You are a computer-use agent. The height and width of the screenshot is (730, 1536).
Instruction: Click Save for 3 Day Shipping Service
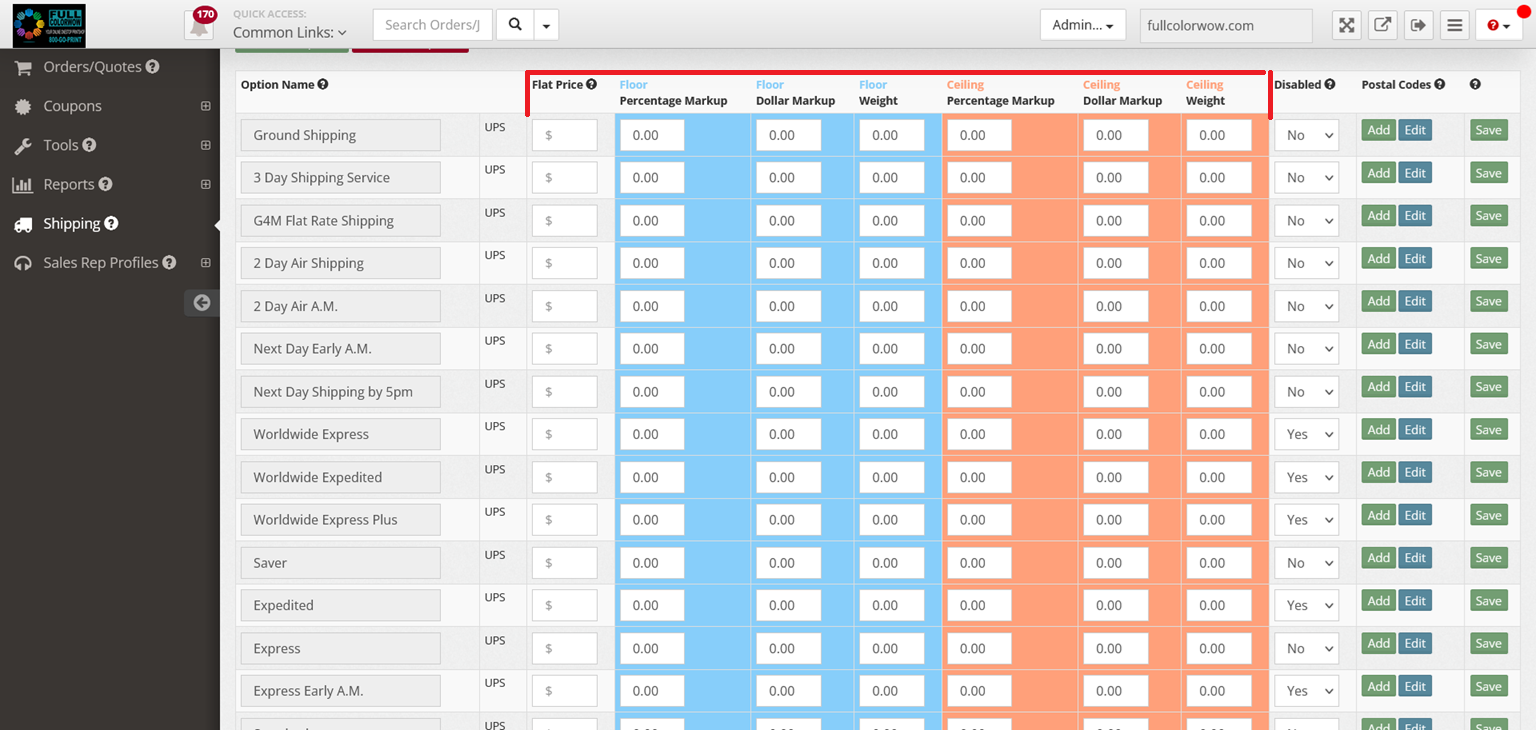(1488, 173)
